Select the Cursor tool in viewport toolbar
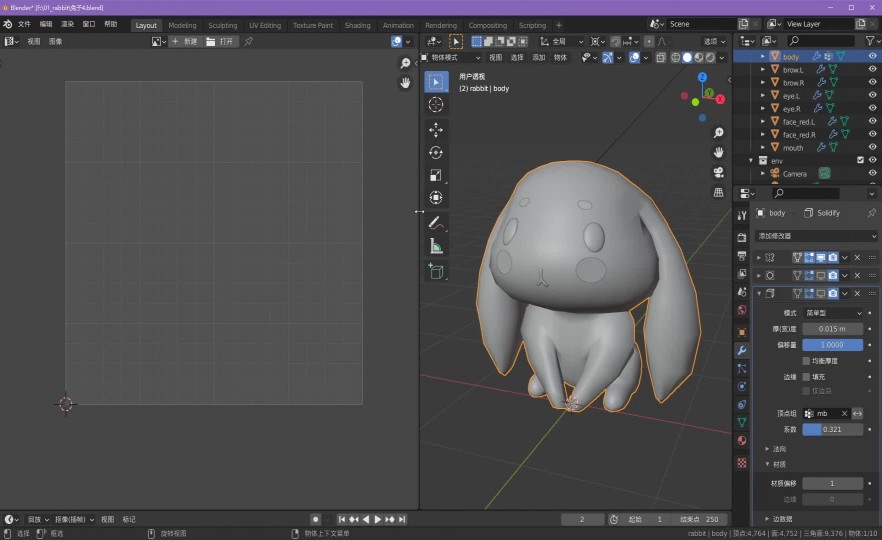882x540 pixels. point(435,105)
